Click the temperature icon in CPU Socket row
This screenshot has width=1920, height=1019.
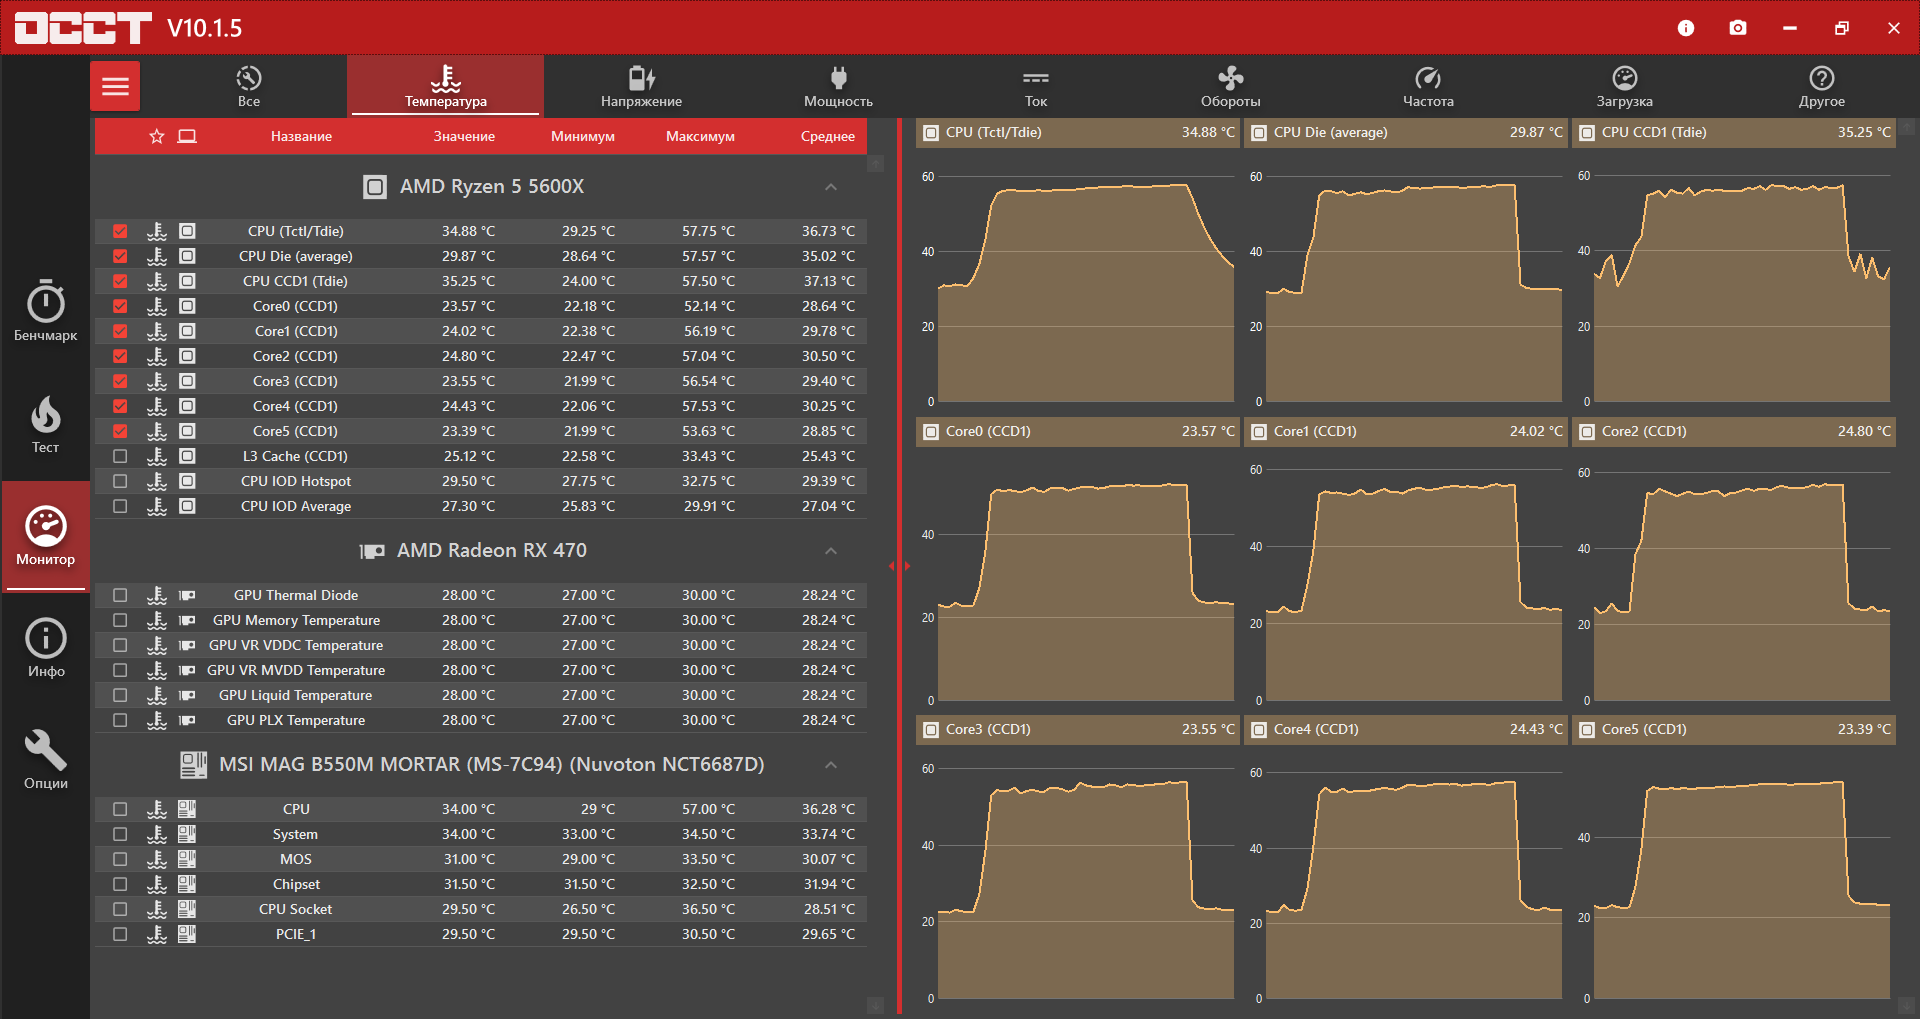(157, 909)
